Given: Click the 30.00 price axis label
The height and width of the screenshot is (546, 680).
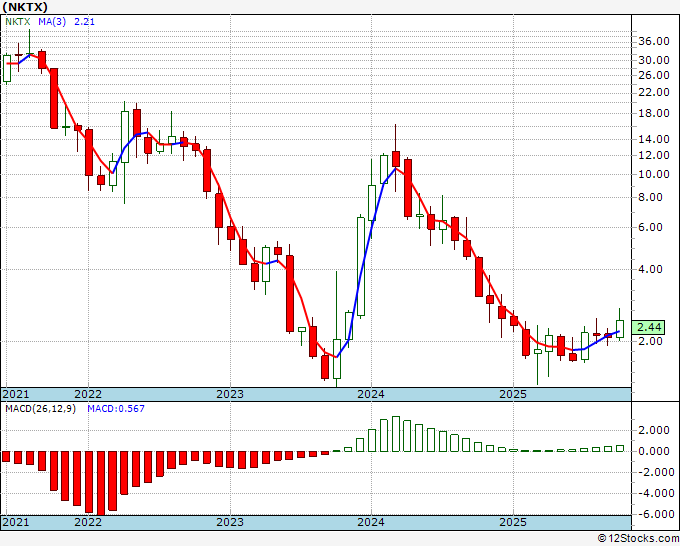Looking at the screenshot, I should point(654,60).
